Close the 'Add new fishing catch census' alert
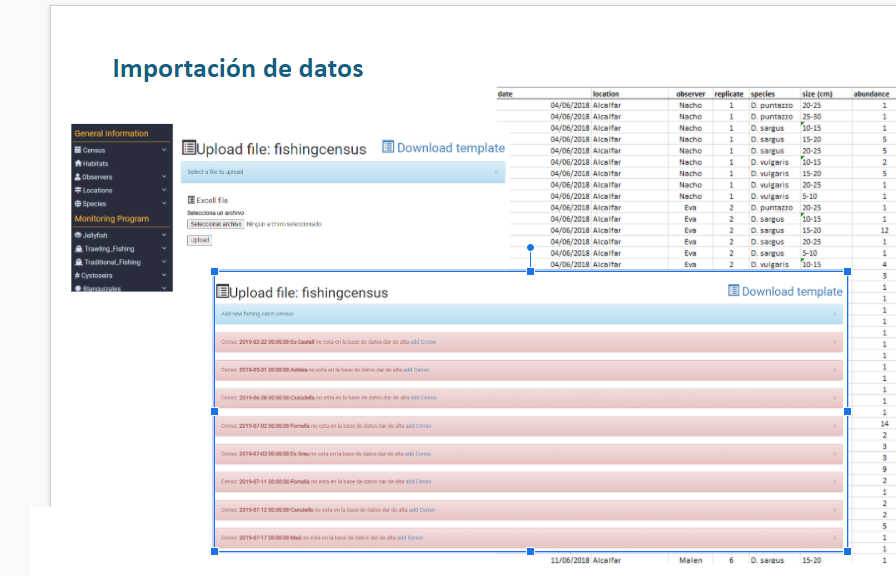Viewport: 896px width, 576px height. click(x=834, y=314)
